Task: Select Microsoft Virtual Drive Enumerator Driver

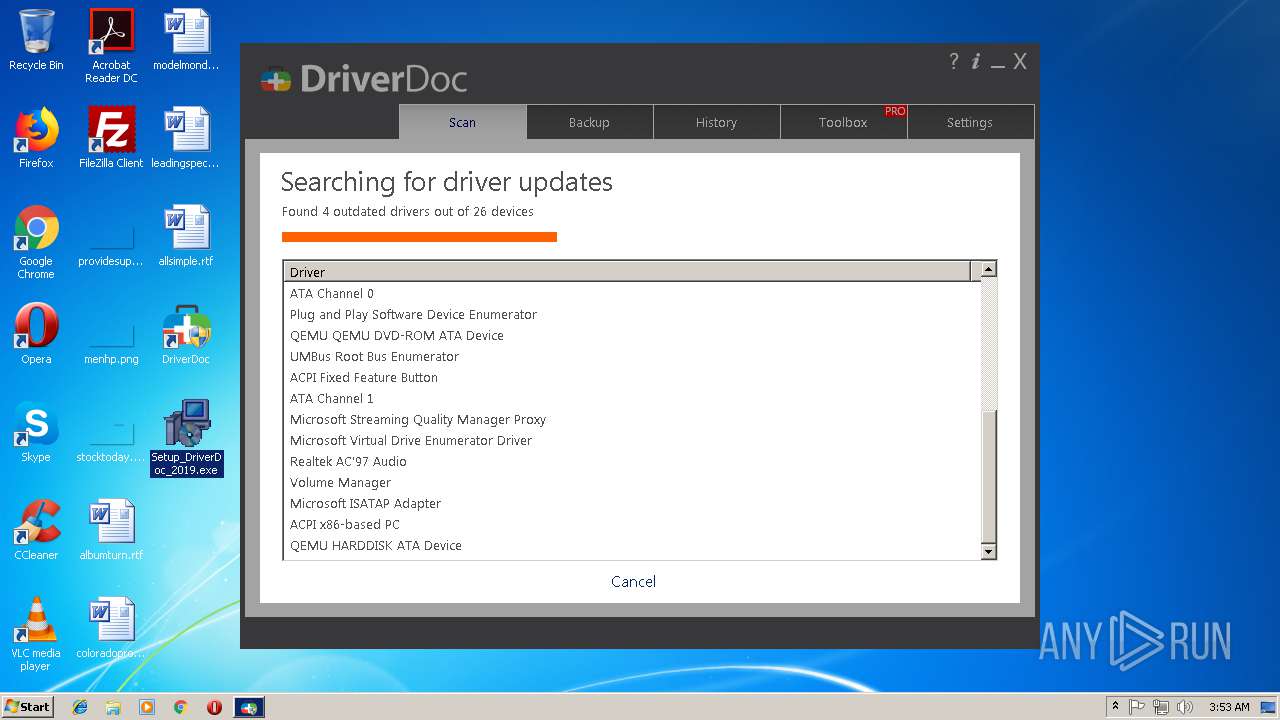Action: coord(631,440)
